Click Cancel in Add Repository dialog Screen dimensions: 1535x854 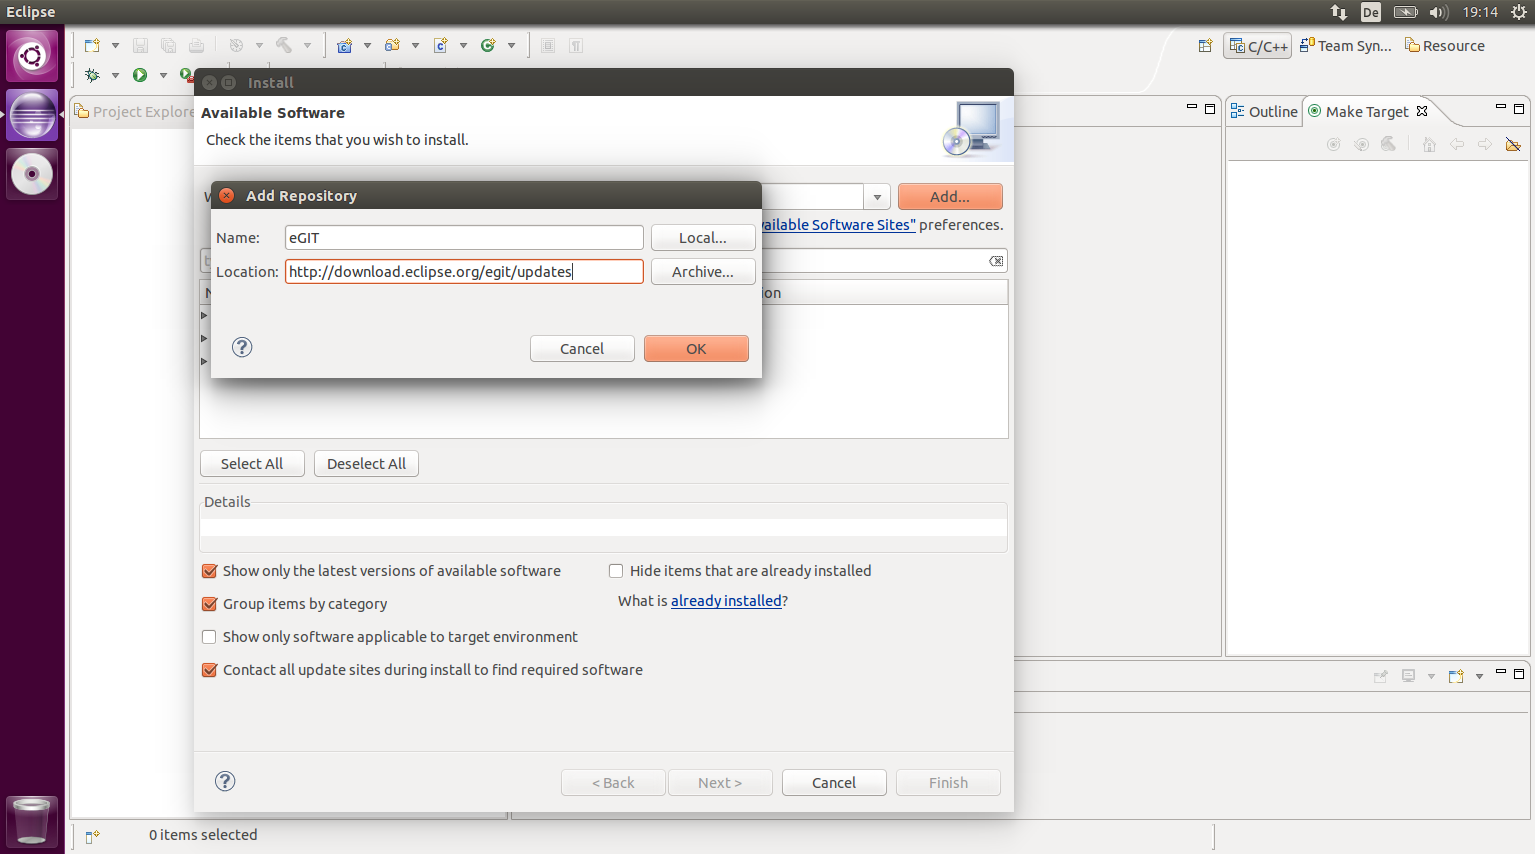click(582, 348)
